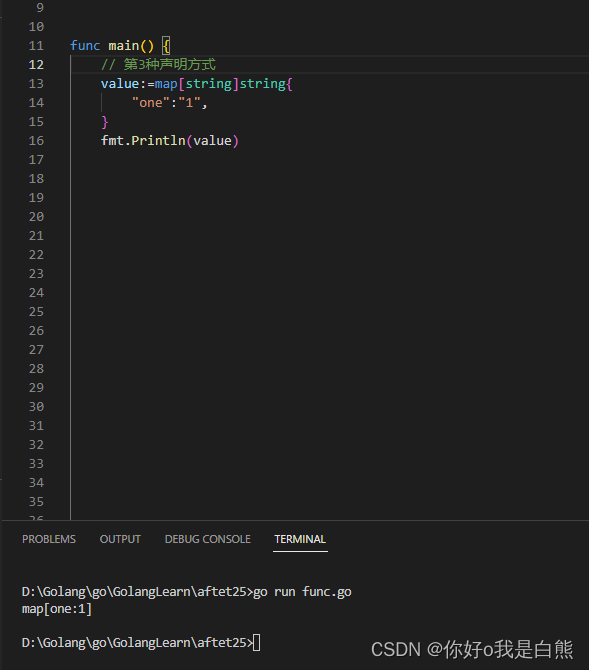Click the 'main' function name
The width and height of the screenshot is (589, 670).
pos(124,46)
